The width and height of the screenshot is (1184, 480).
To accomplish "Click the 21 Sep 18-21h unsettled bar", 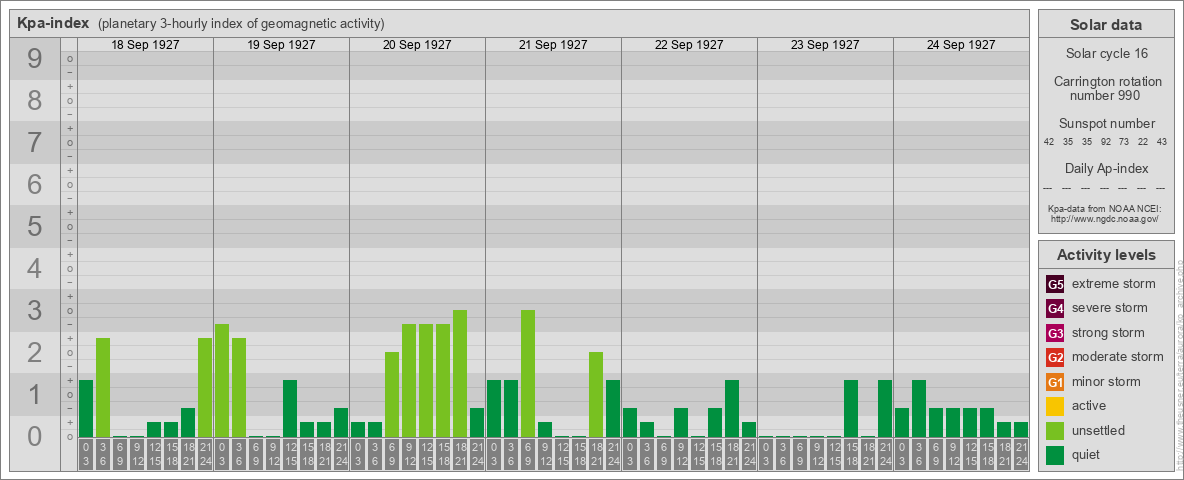I will [596, 395].
